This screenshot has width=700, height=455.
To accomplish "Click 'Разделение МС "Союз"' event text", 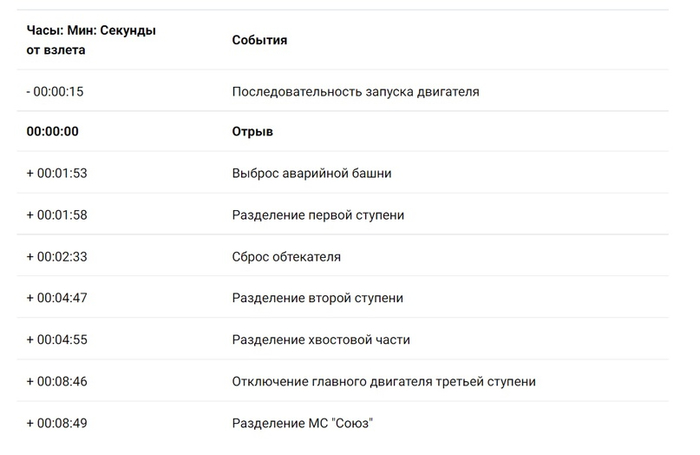I will [303, 423].
